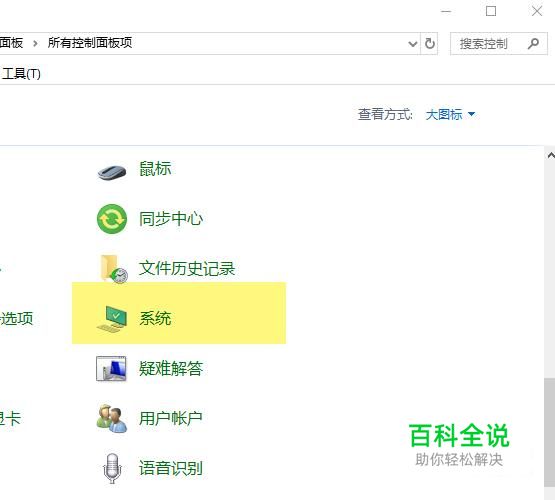Image resolution: width=555 pixels, height=500 pixels.
Task: Click the search magnifier icon
Action: (x=533, y=44)
